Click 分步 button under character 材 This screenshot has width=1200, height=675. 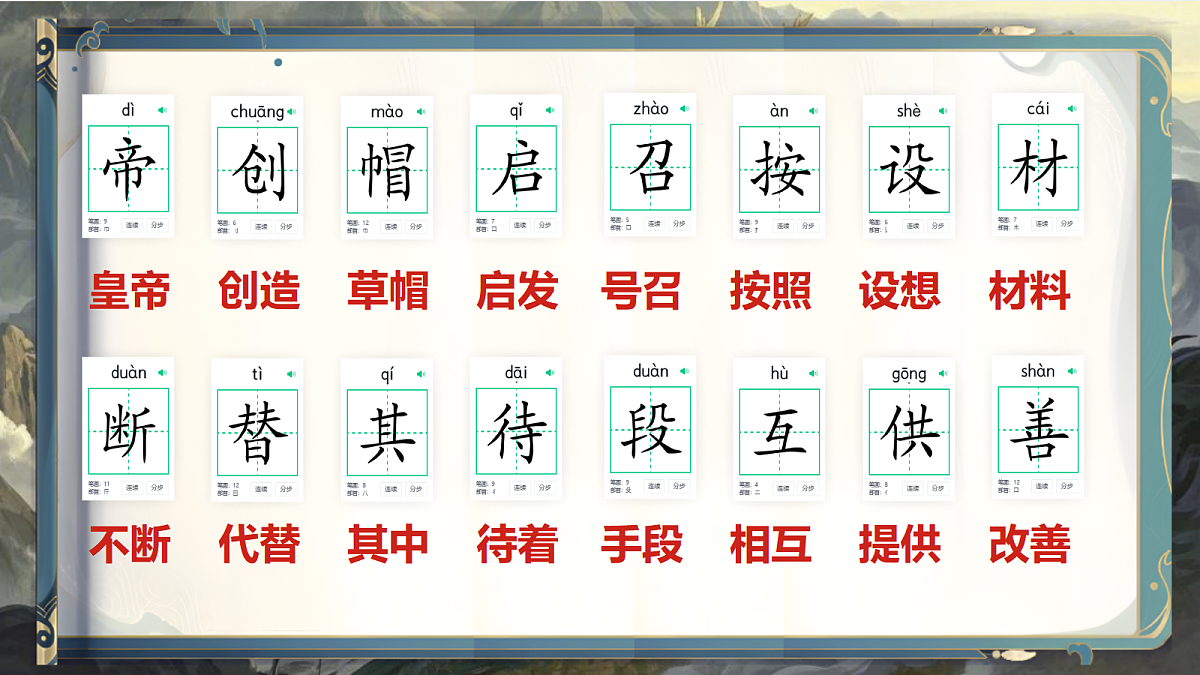click(x=1066, y=224)
